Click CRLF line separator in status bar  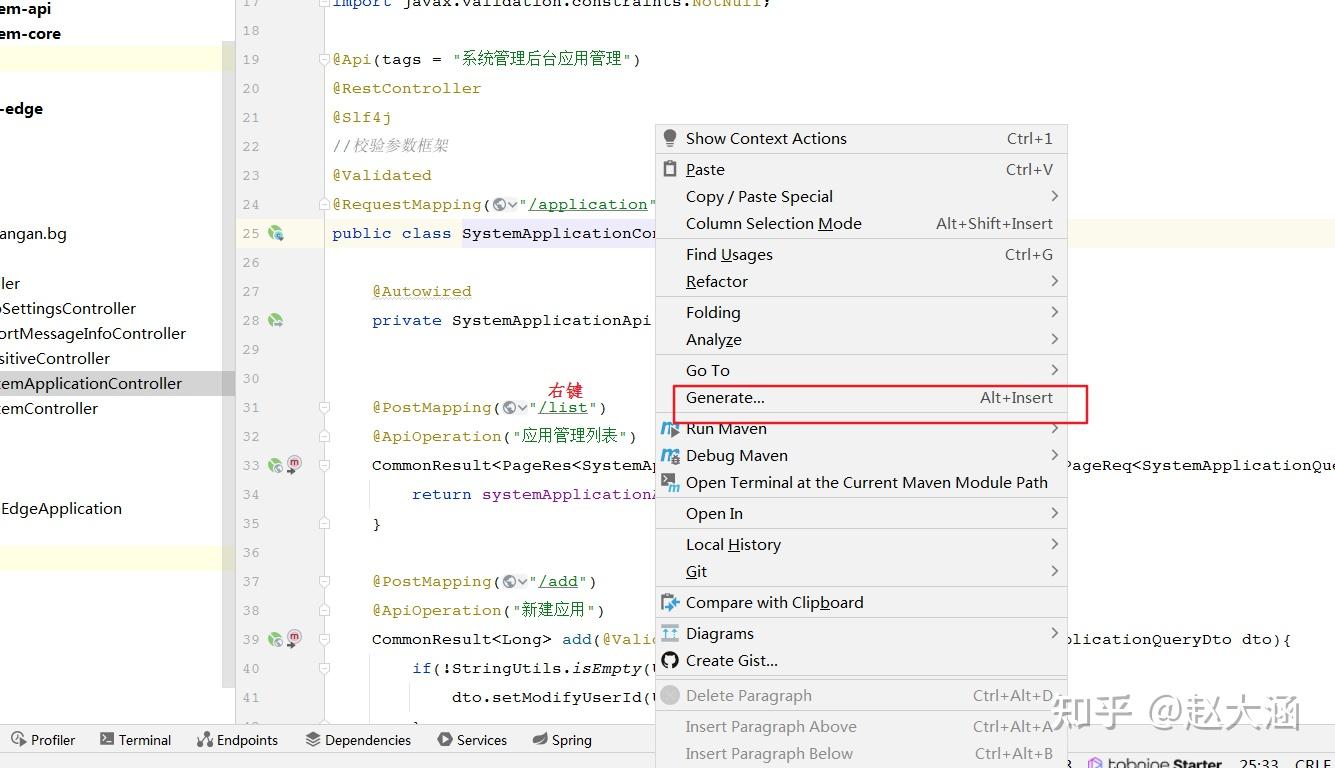[1311, 763]
